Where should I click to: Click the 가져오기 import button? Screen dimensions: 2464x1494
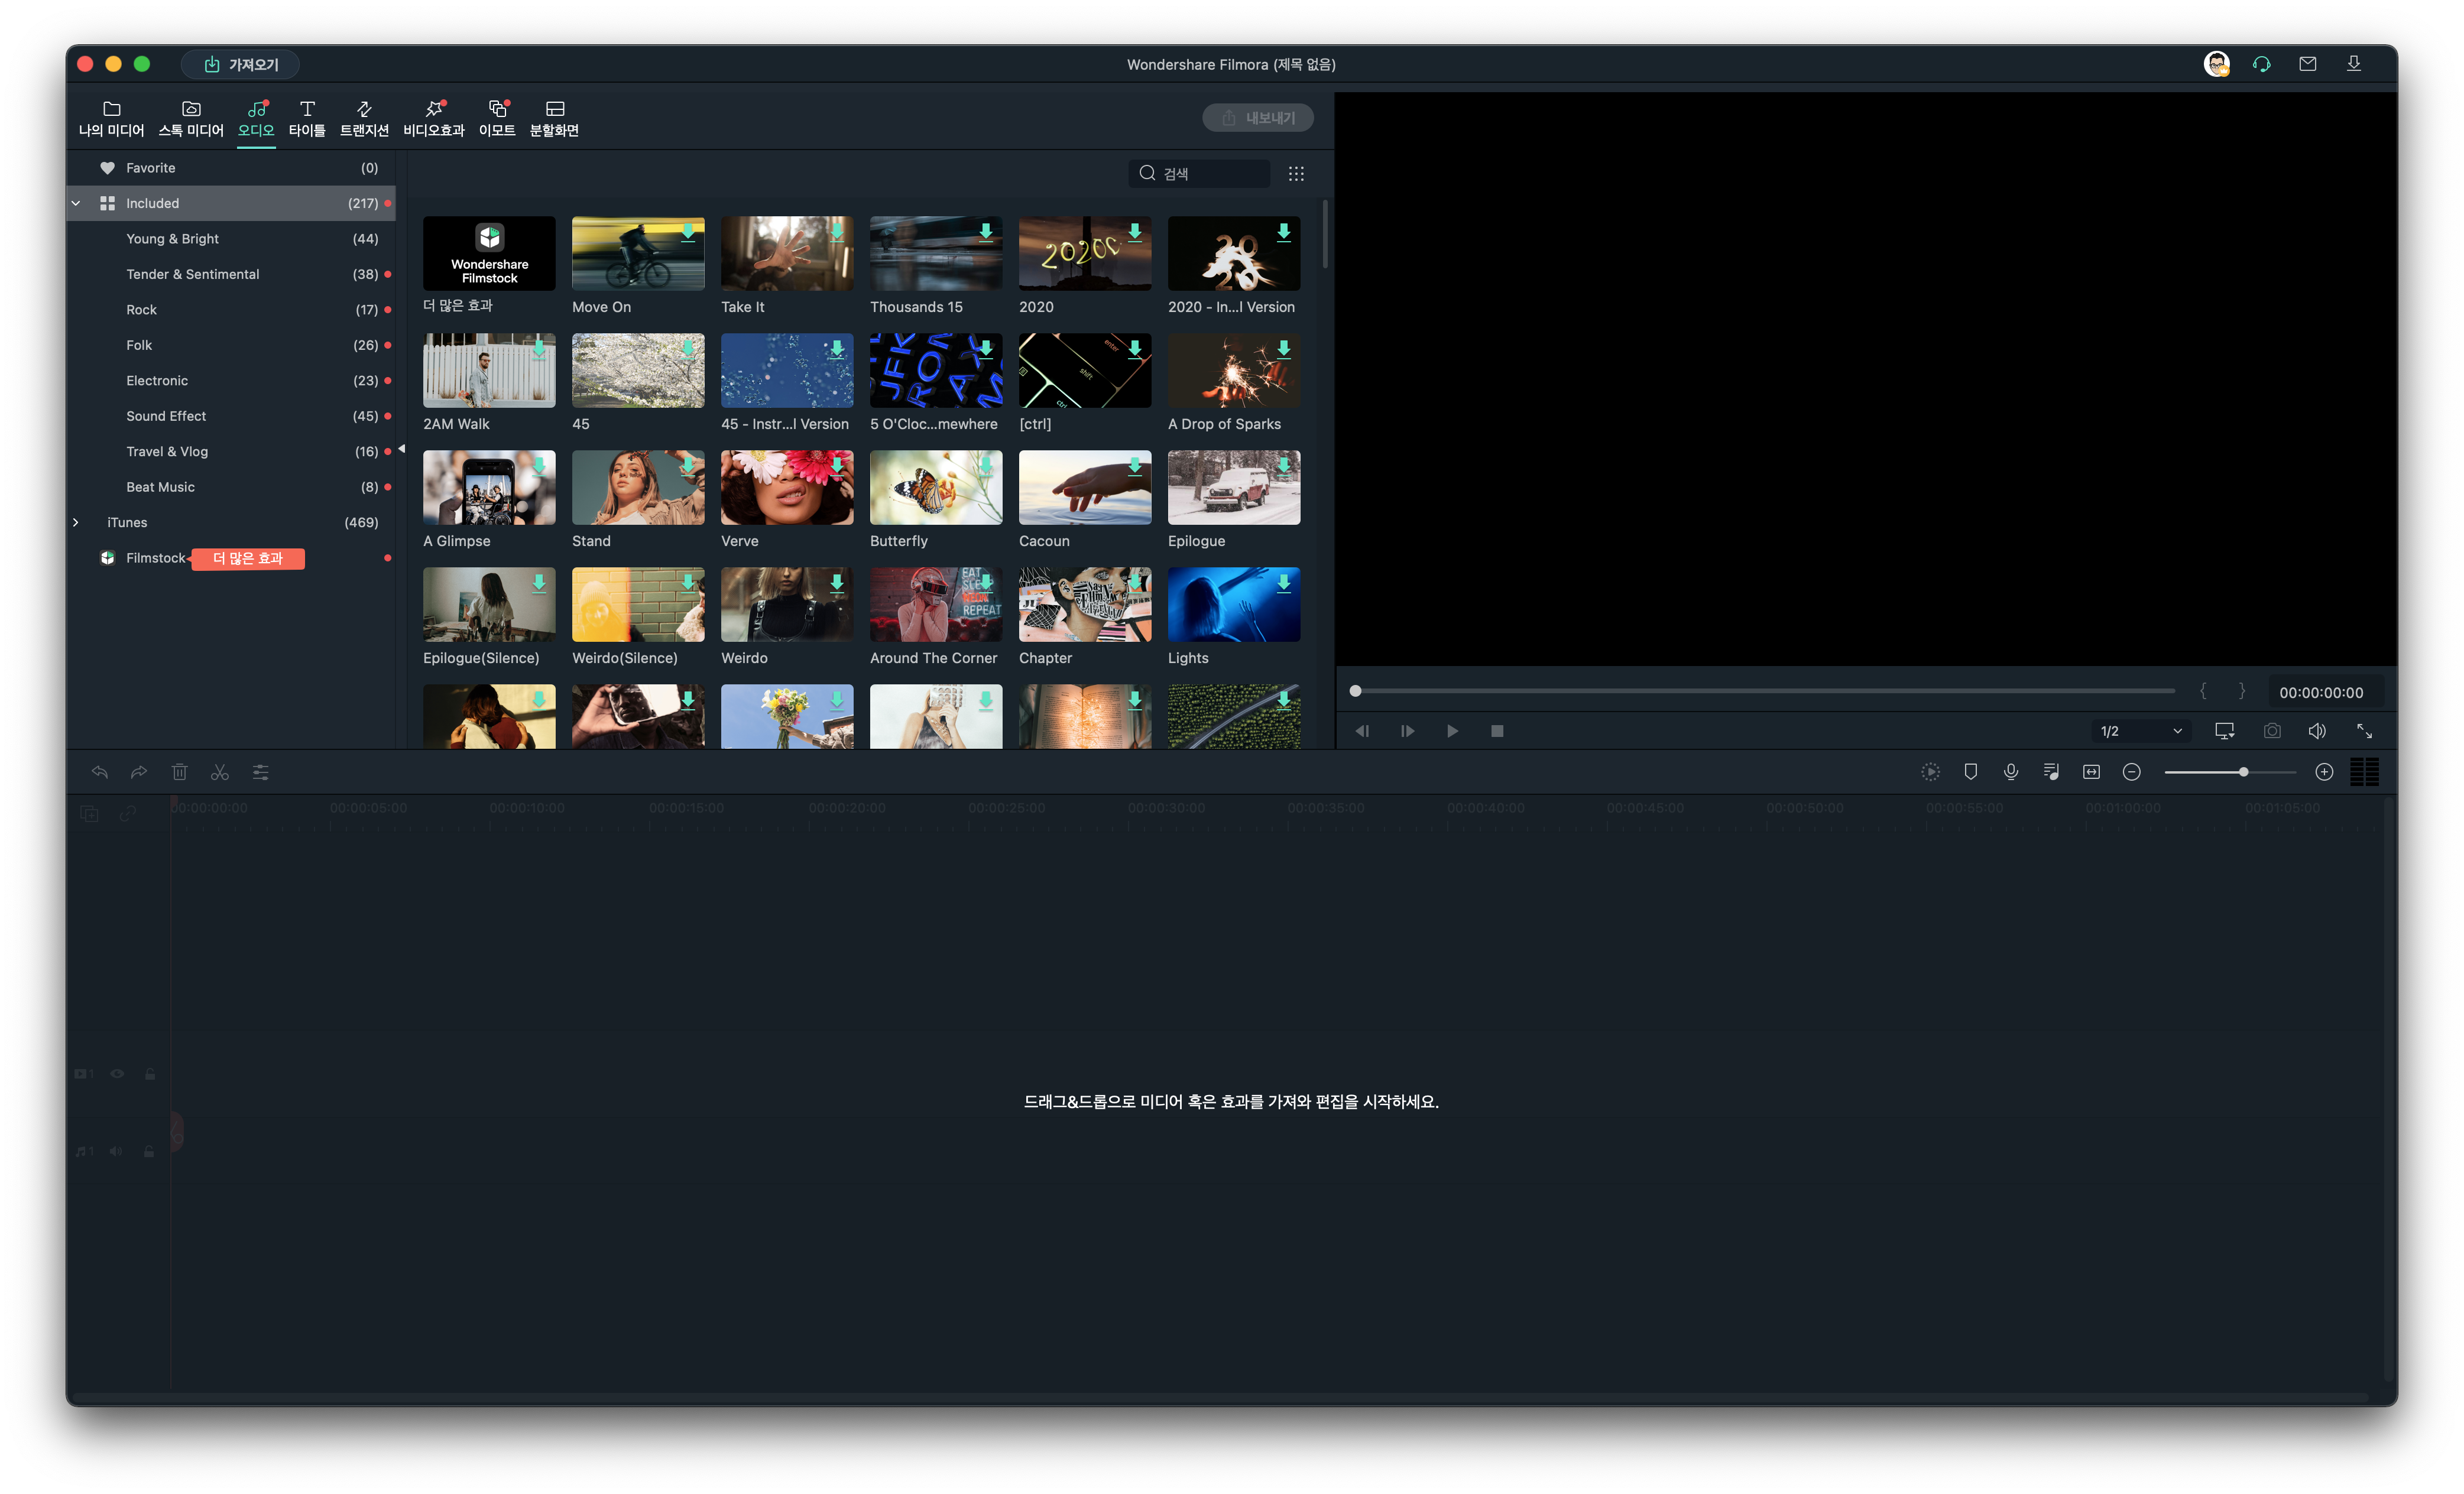(240, 64)
